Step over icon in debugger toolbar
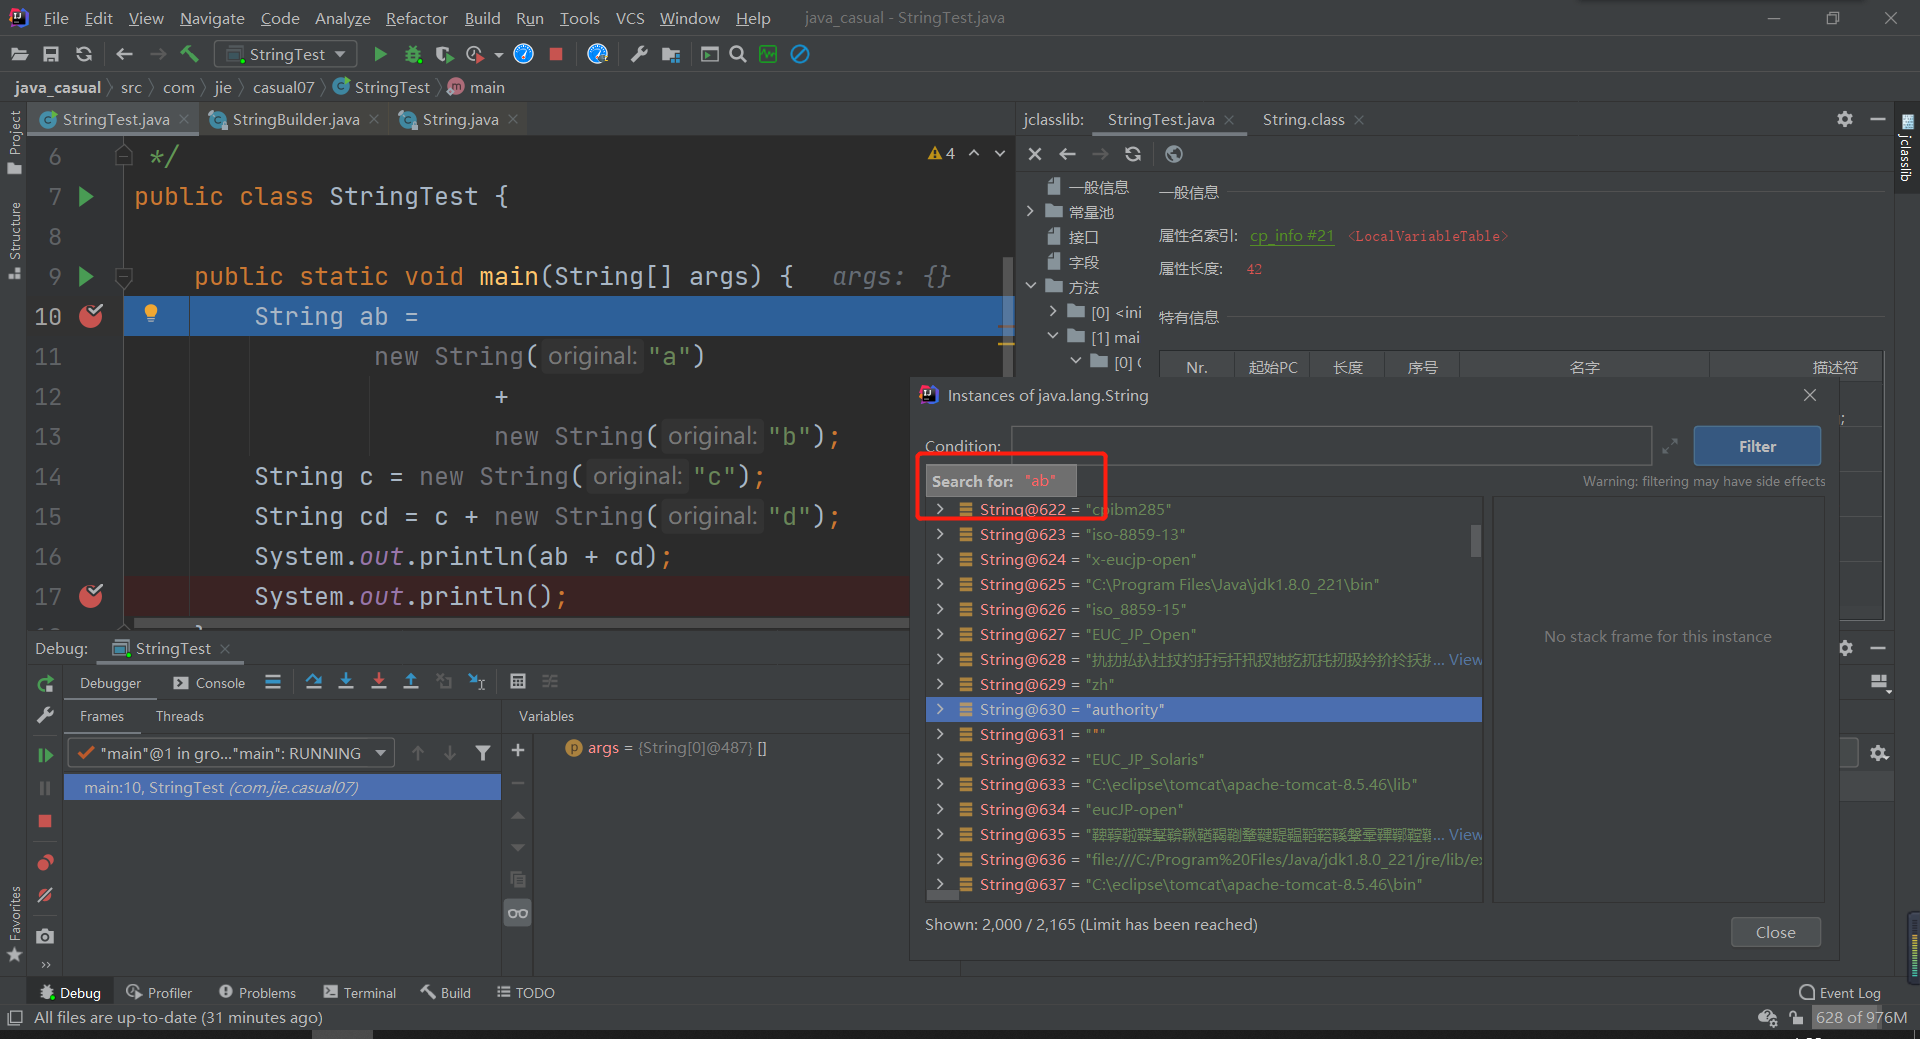This screenshot has height=1039, width=1920. (313, 682)
